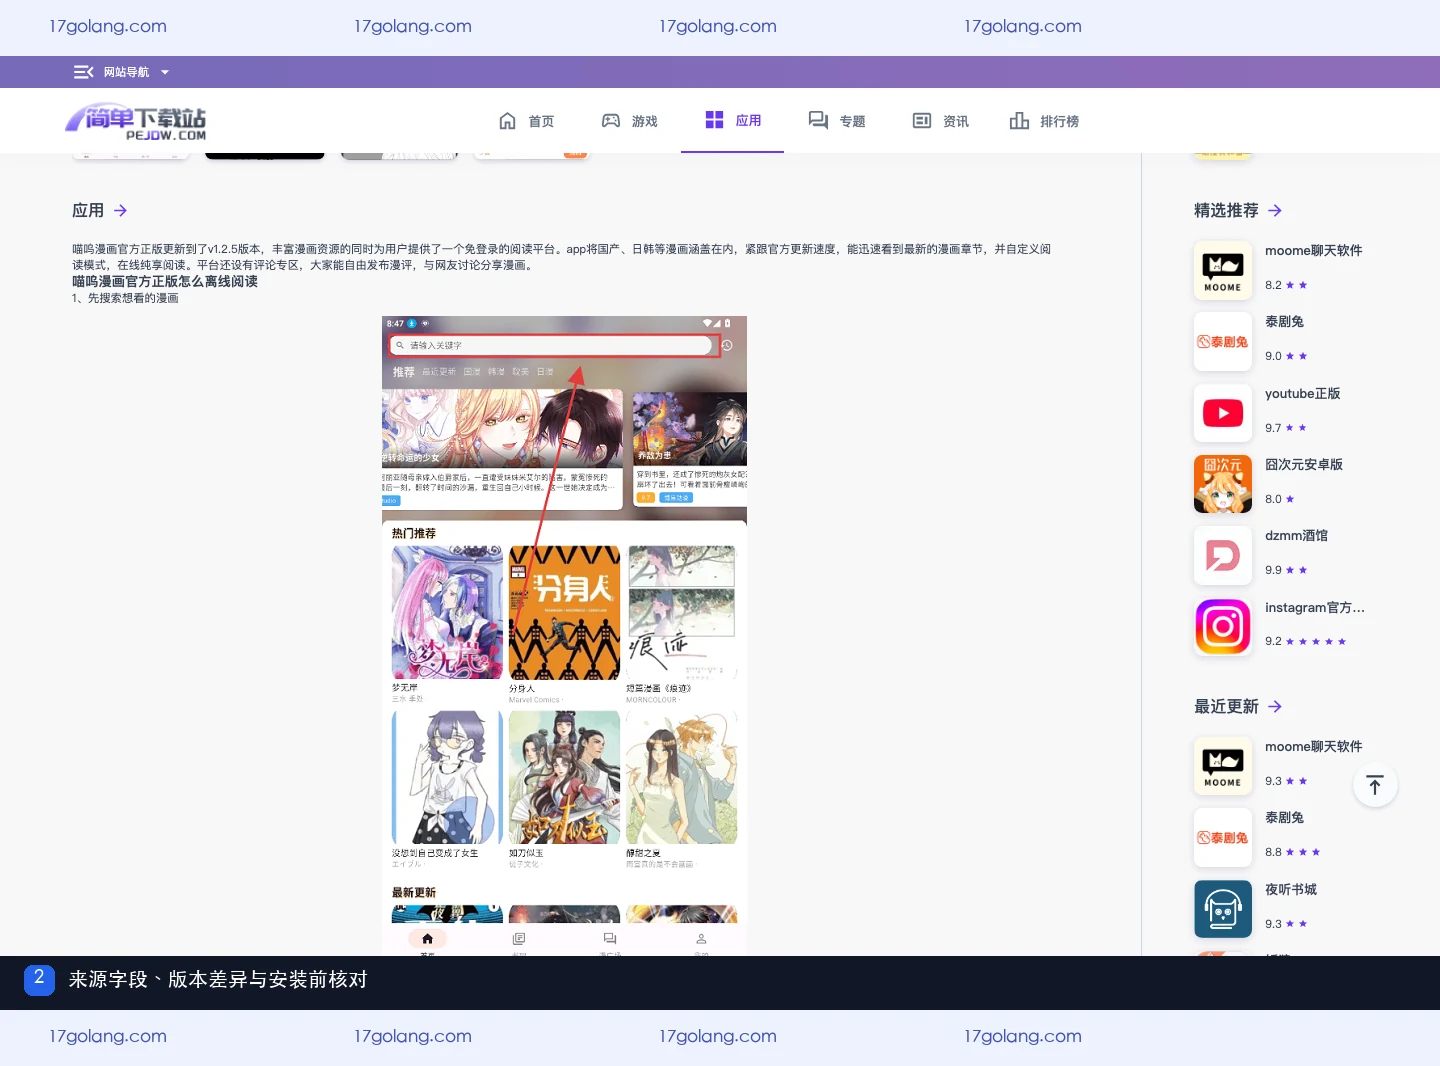Click the dzmm酒馆 app icon
The height and width of the screenshot is (1066, 1440).
[x=1223, y=556]
